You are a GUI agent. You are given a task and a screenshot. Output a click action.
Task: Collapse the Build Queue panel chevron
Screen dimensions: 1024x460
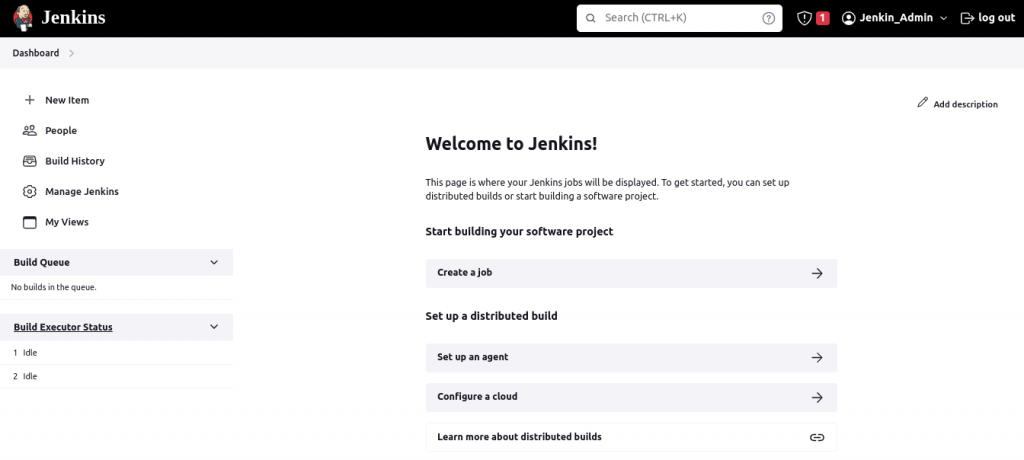(214, 262)
